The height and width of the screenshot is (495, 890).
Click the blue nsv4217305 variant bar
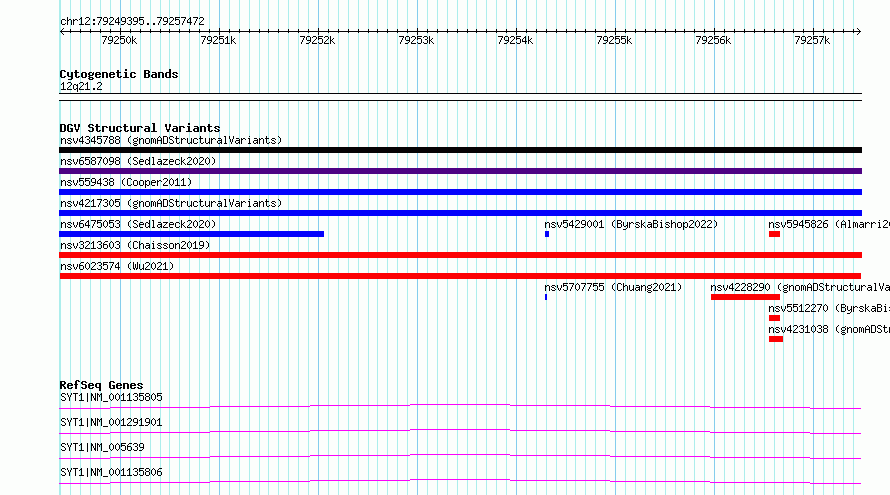tap(460, 213)
